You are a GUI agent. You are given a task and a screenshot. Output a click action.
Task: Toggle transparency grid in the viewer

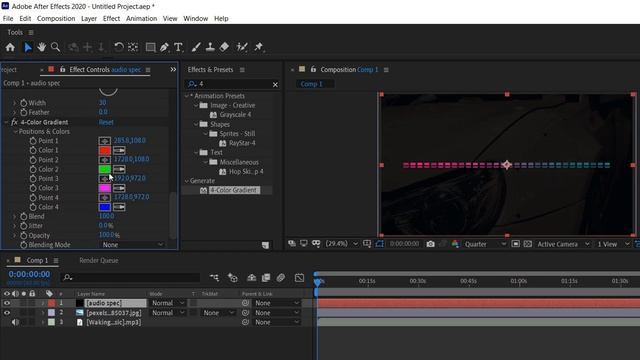click(528, 244)
